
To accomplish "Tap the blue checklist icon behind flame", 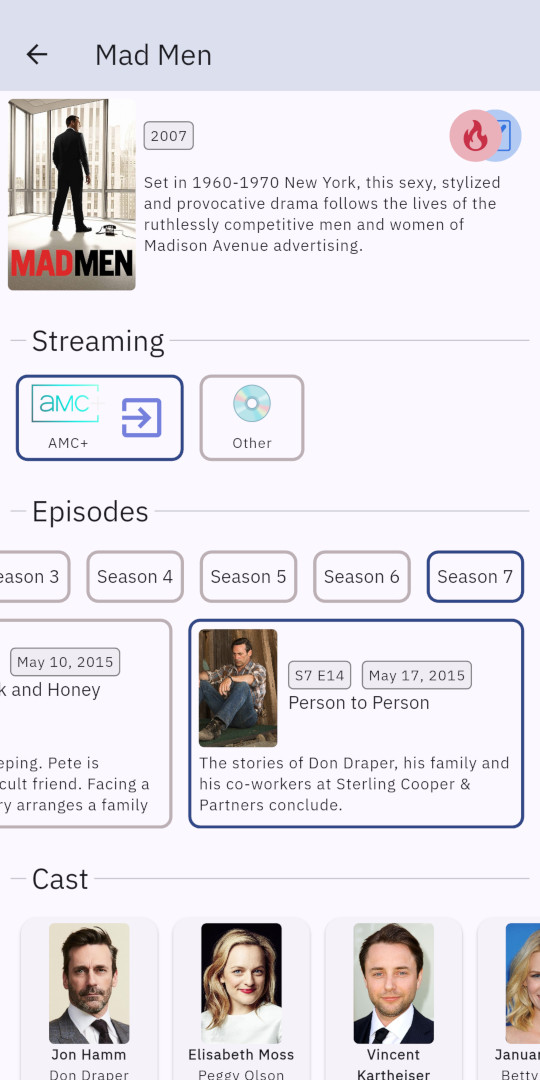I will click(x=508, y=136).
